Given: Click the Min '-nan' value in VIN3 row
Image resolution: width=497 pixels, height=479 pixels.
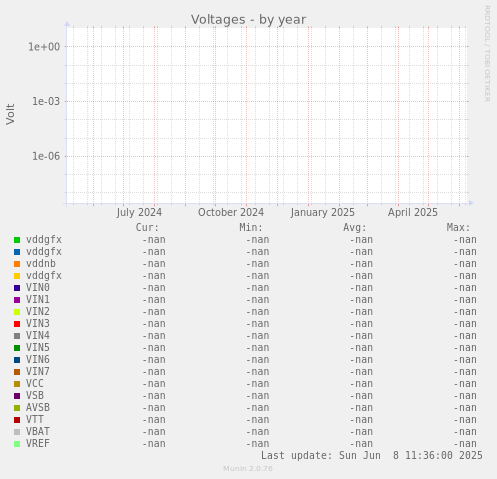Looking at the screenshot, I should (x=257, y=324).
